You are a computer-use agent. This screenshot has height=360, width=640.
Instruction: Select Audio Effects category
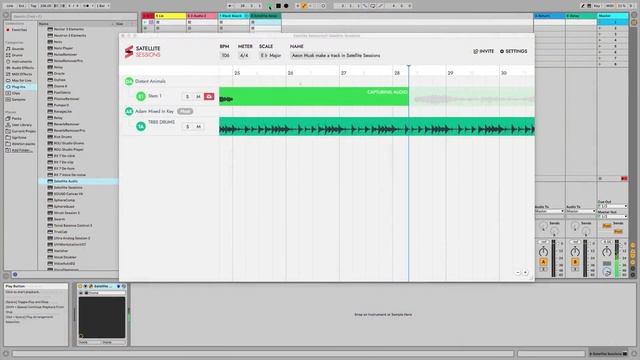tap(22, 68)
